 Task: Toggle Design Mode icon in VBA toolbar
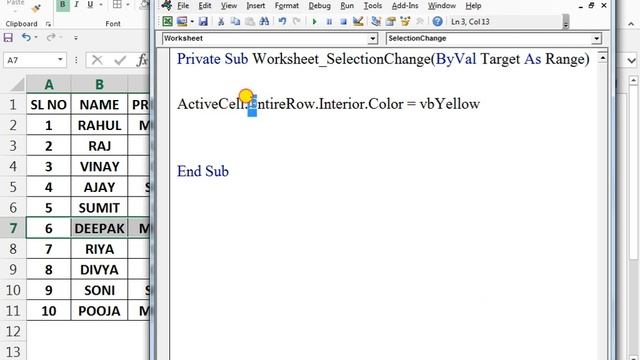(x=358, y=22)
